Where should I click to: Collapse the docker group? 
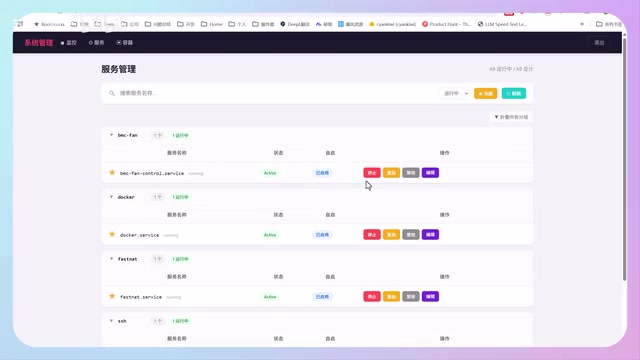point(111,197)
